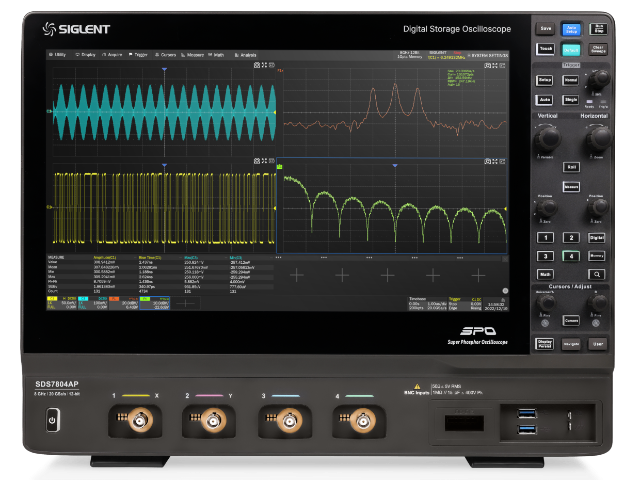This screenshot has height=480, width=640.
Task: Click the upper blue USB port
Action: tap(527, 414)
